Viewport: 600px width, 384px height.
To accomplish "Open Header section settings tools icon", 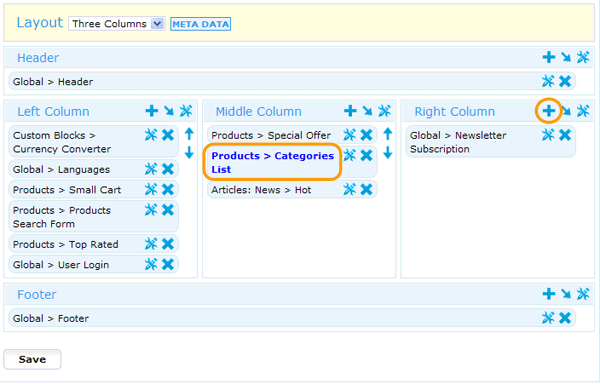I will pyautogui.click(x=583, y=57).
